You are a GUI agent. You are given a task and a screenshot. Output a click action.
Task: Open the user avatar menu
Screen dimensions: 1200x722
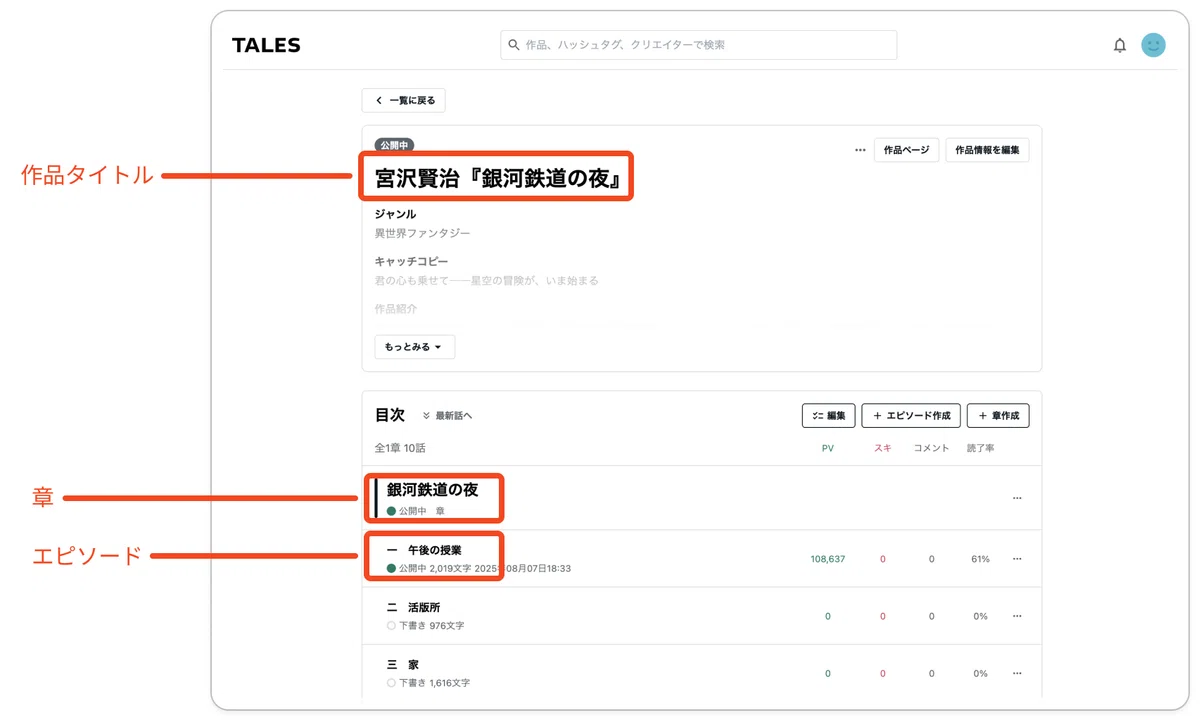(x=1153, y=45)
